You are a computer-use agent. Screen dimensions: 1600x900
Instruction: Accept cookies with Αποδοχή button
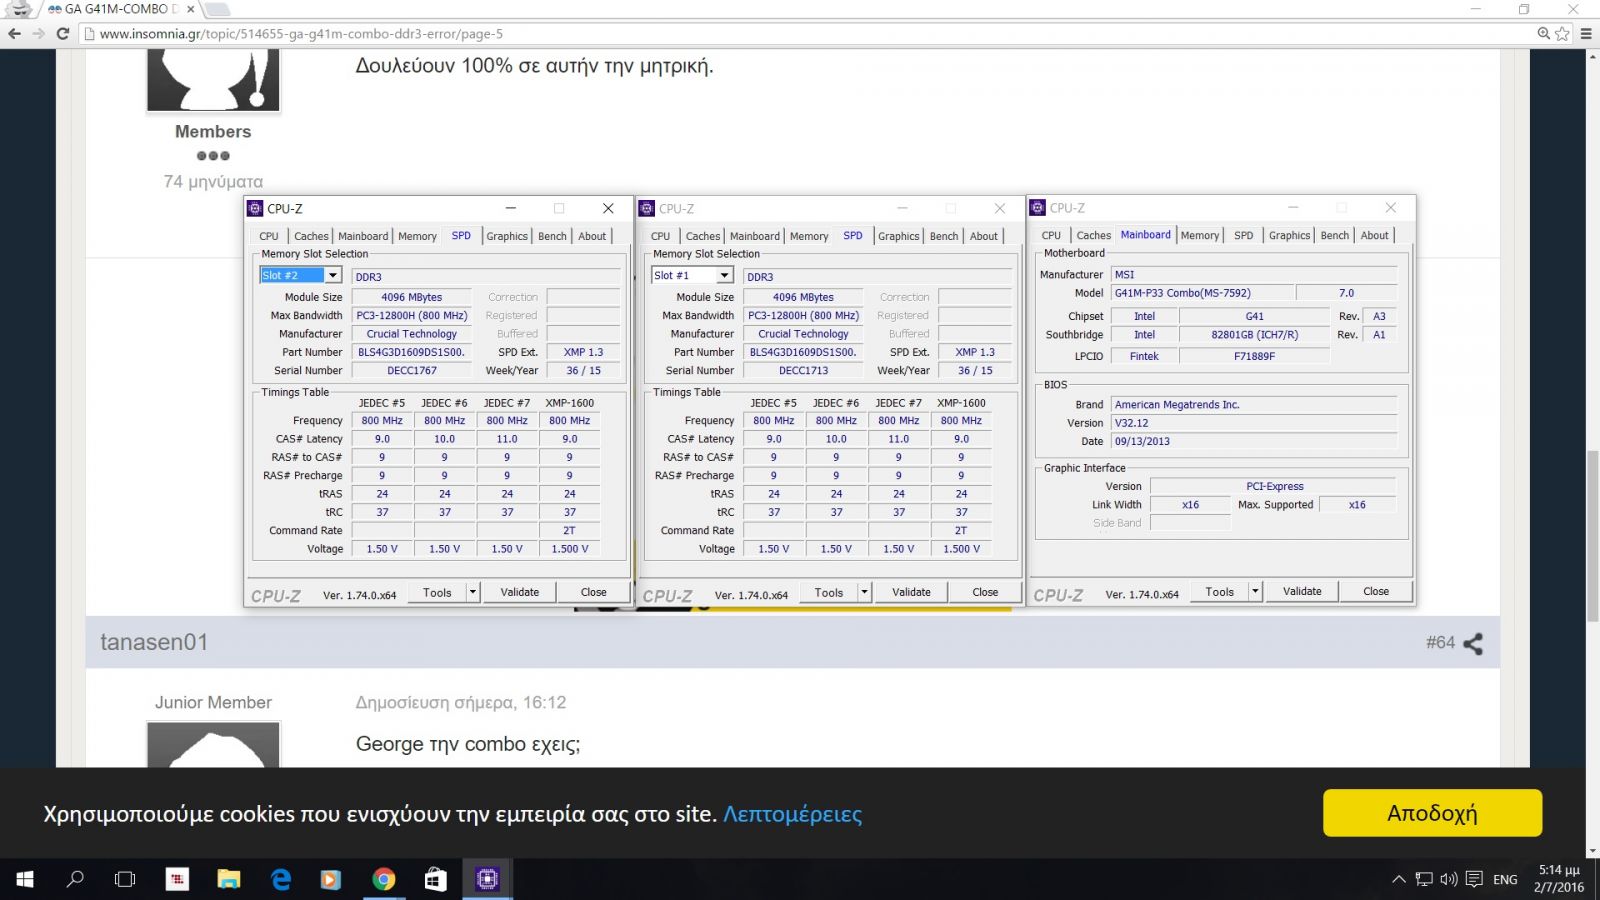point(1432,813)
